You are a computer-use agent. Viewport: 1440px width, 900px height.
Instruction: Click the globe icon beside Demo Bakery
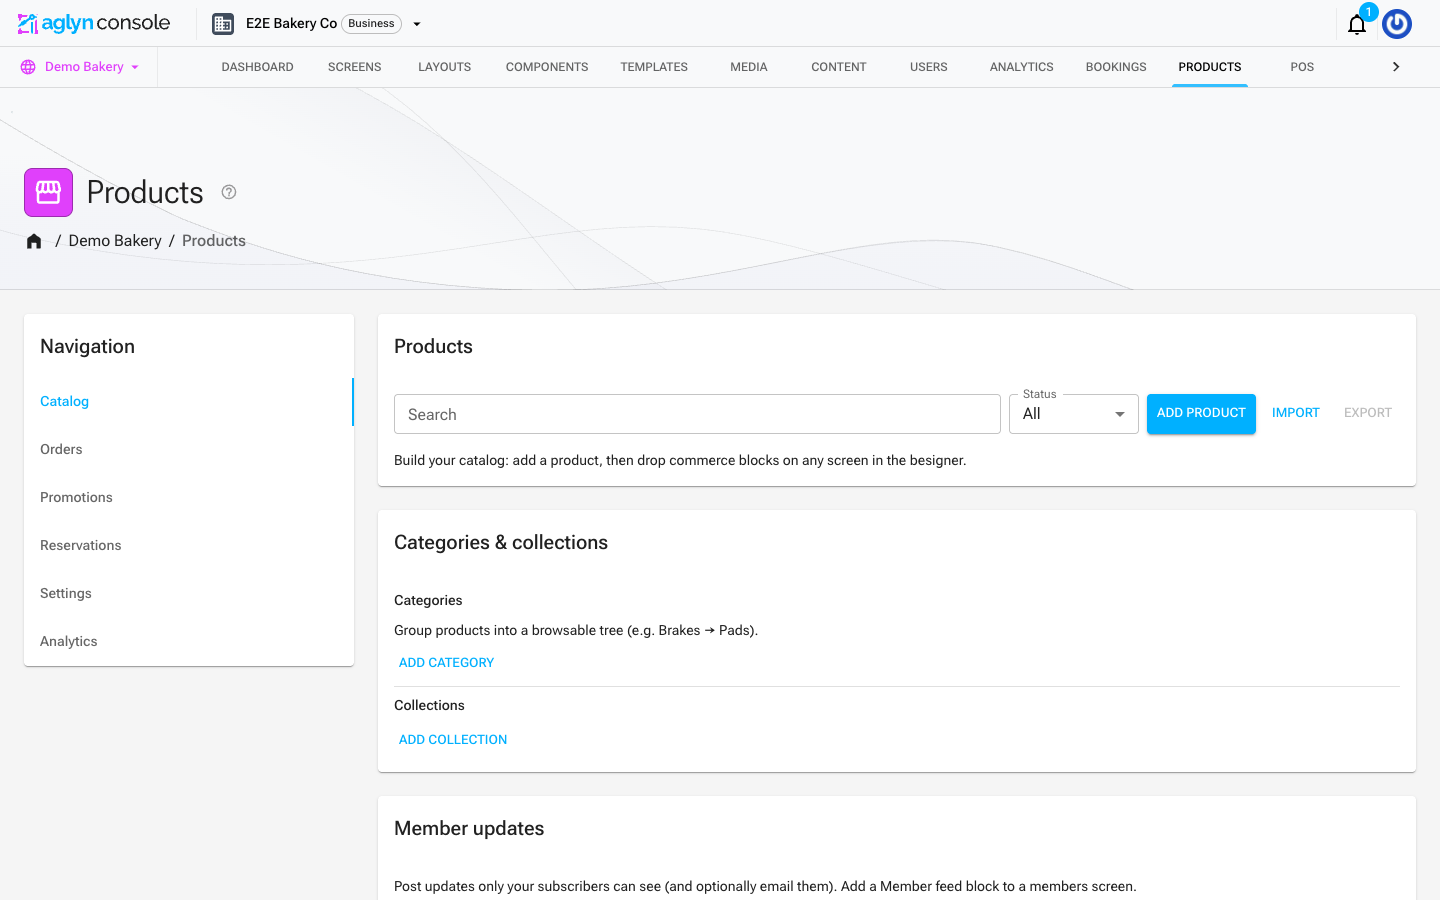[28, 67]
